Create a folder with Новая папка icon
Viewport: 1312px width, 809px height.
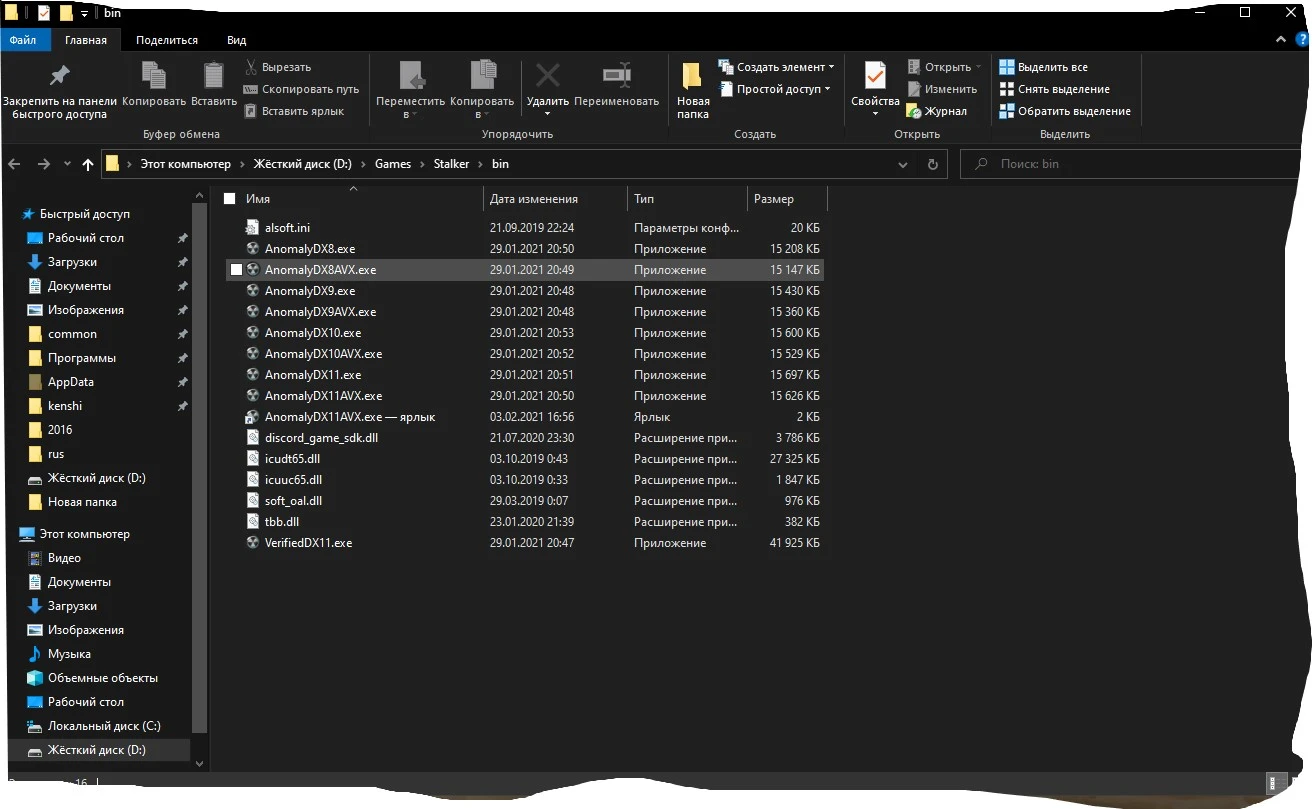(692, 78)
